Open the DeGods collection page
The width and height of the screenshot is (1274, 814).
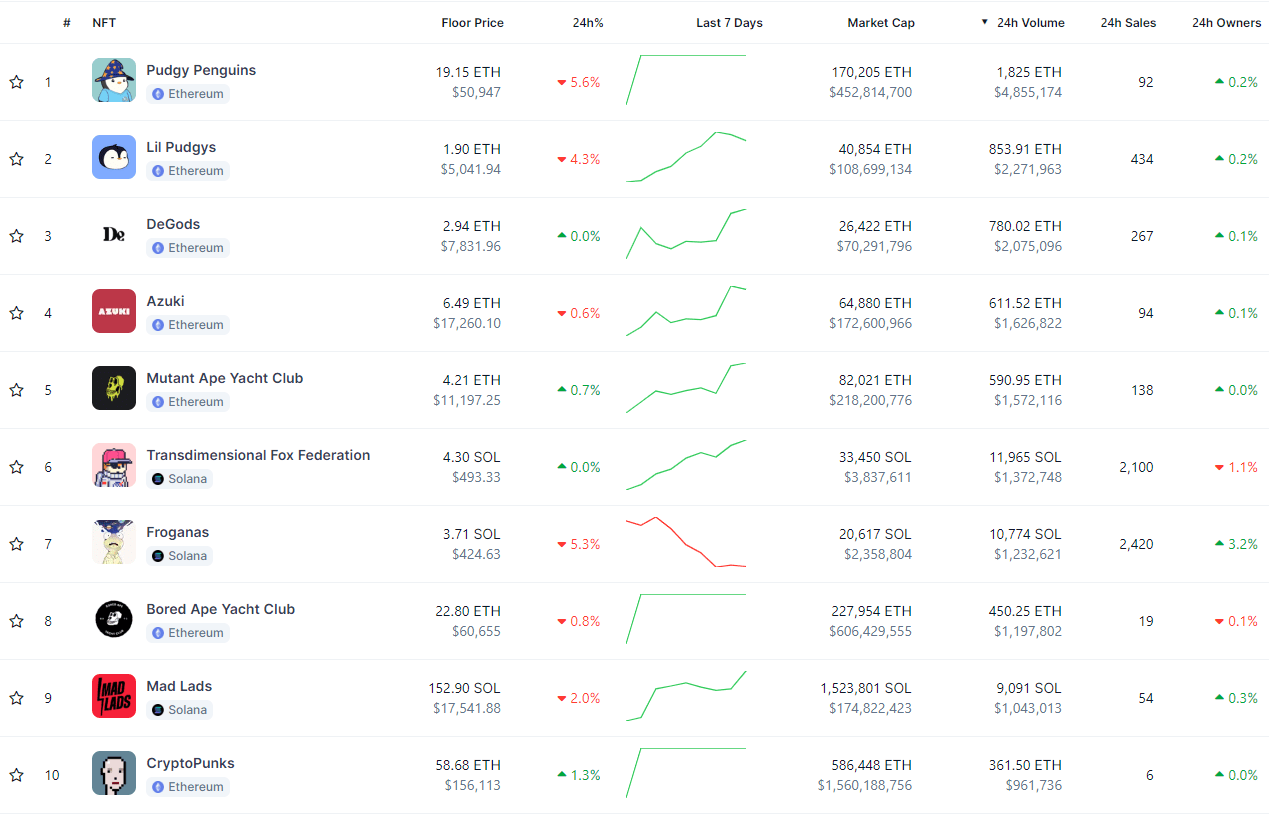[x=174, y=224]
